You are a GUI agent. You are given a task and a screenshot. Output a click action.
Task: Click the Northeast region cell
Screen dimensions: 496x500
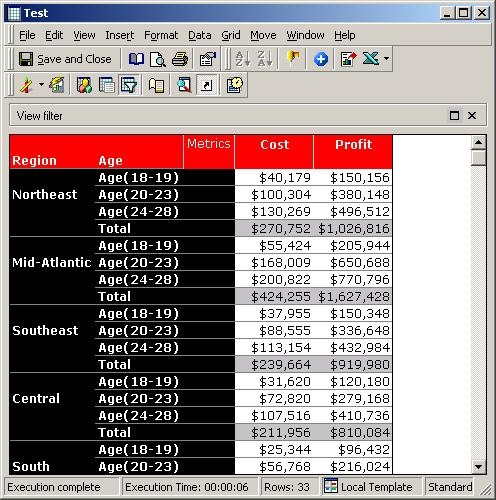click(x=52, y=203)
